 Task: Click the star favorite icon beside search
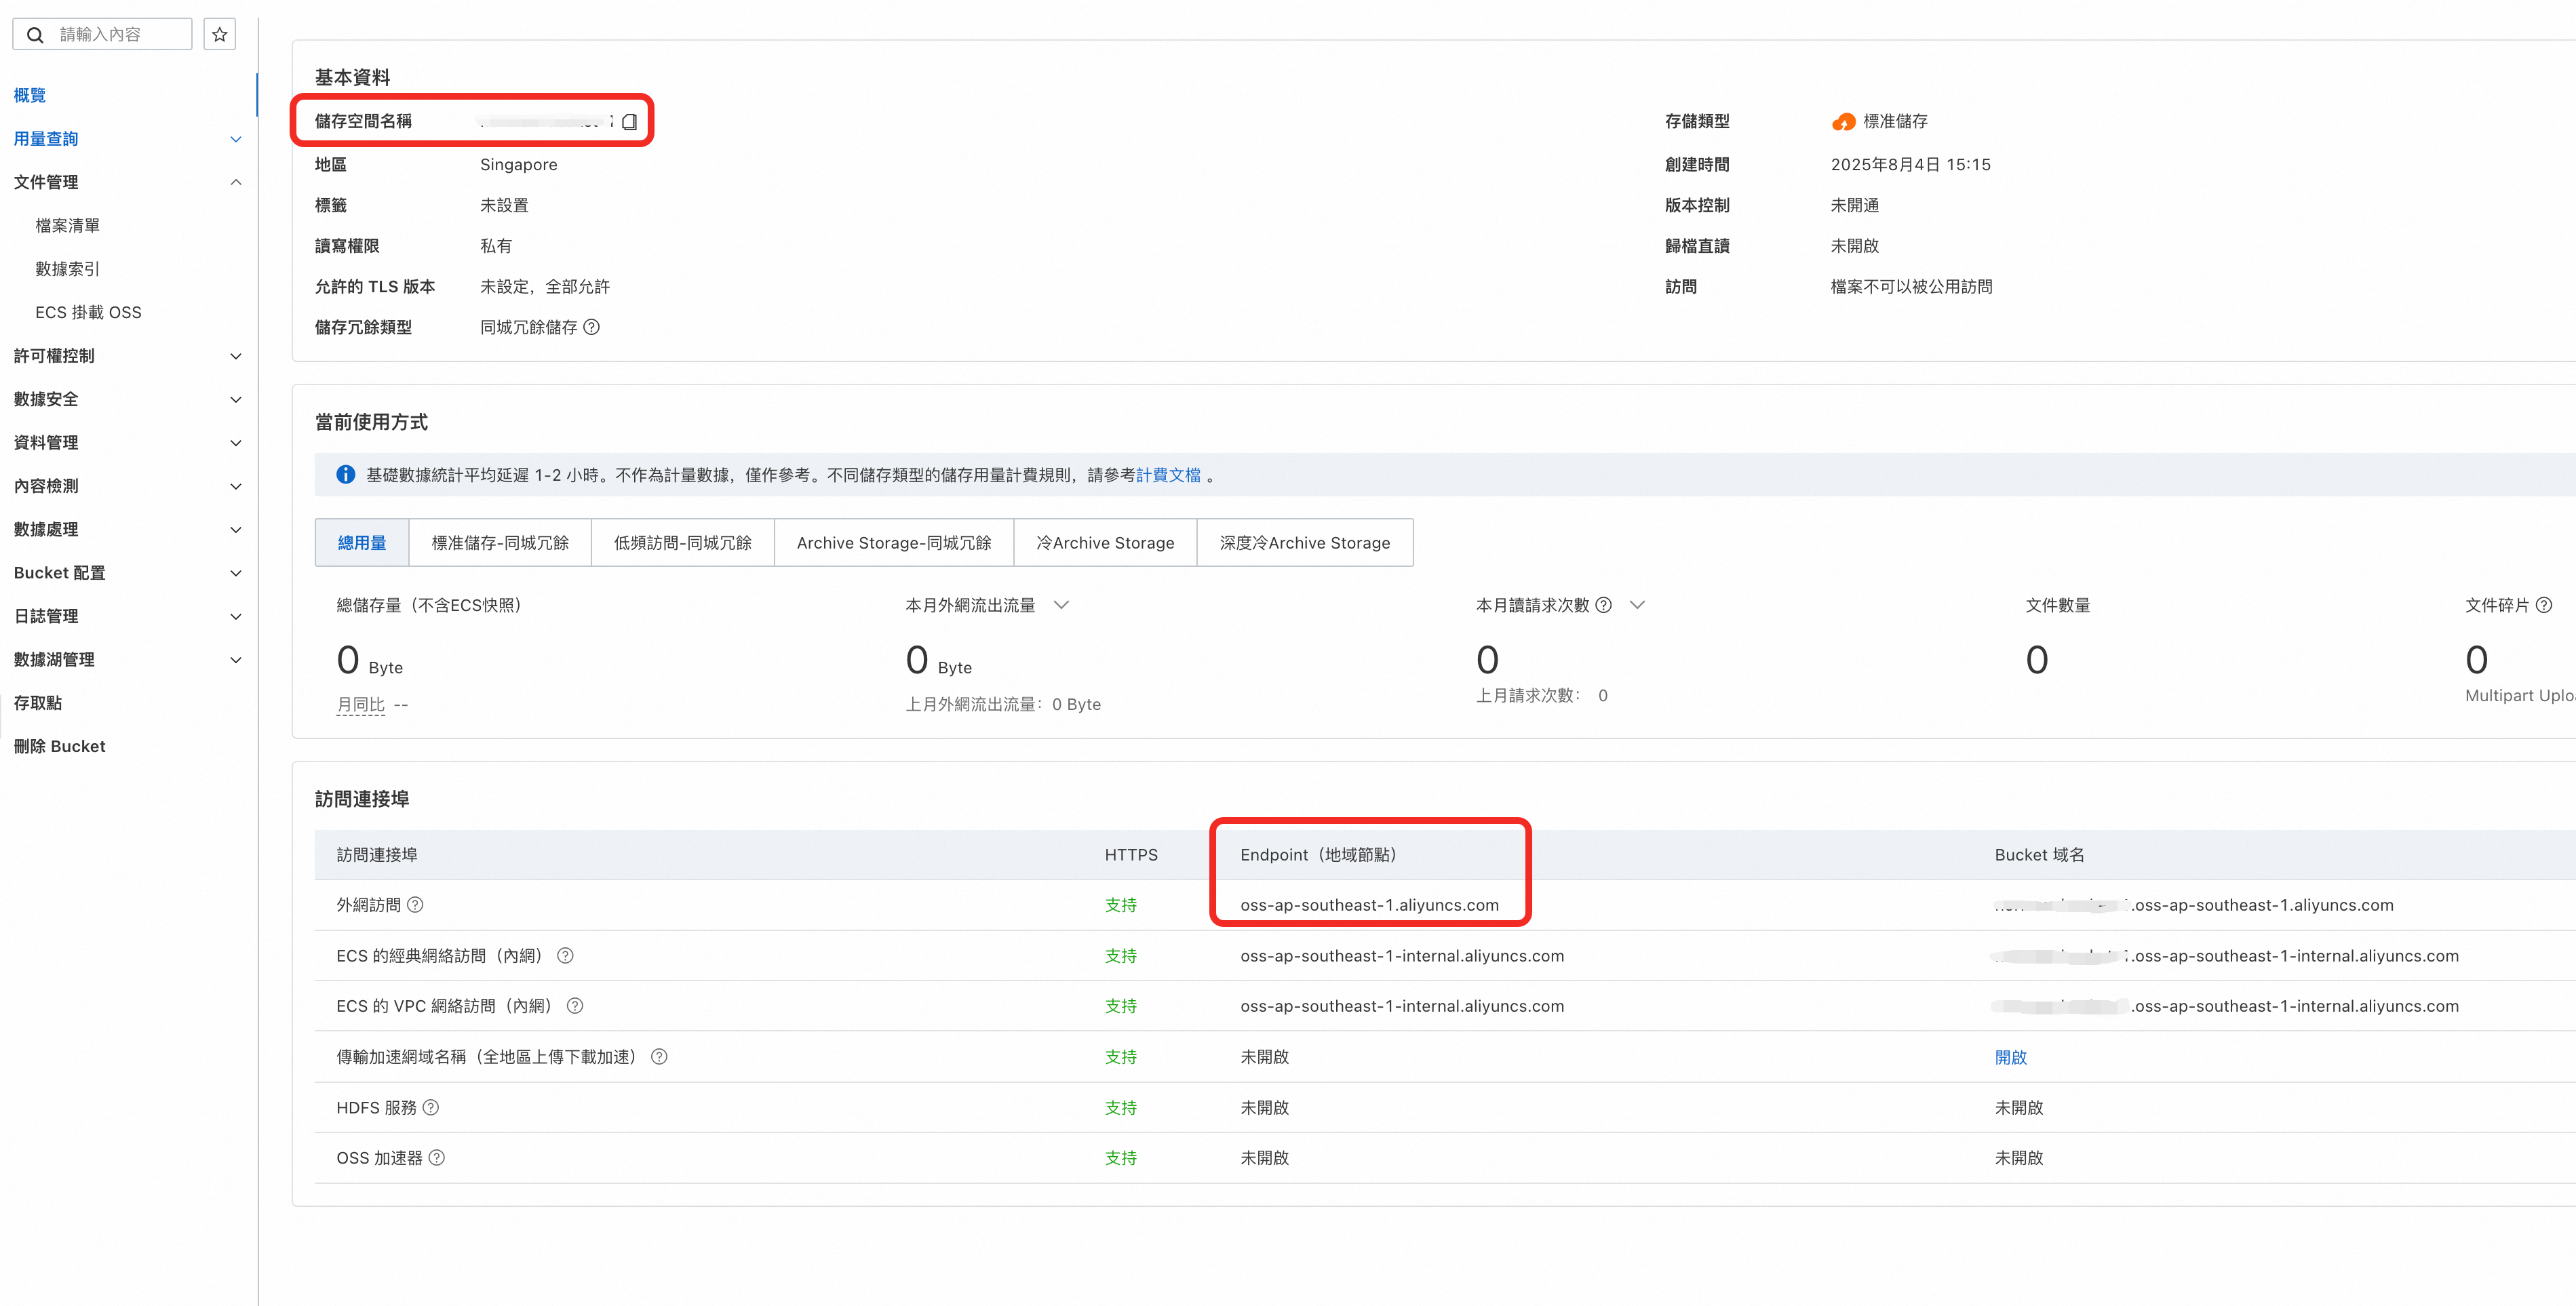[x=219, y=34]
